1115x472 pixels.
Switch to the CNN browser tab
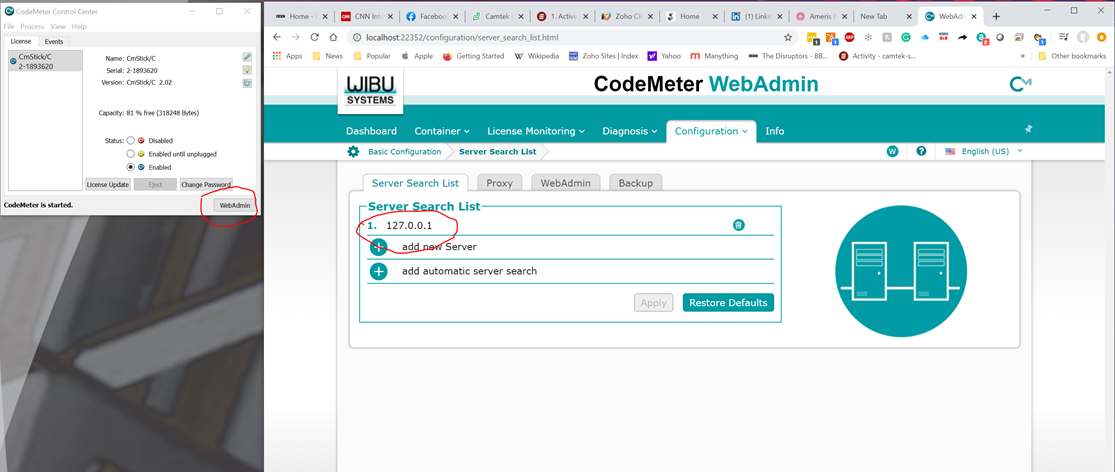coord(366,16)
